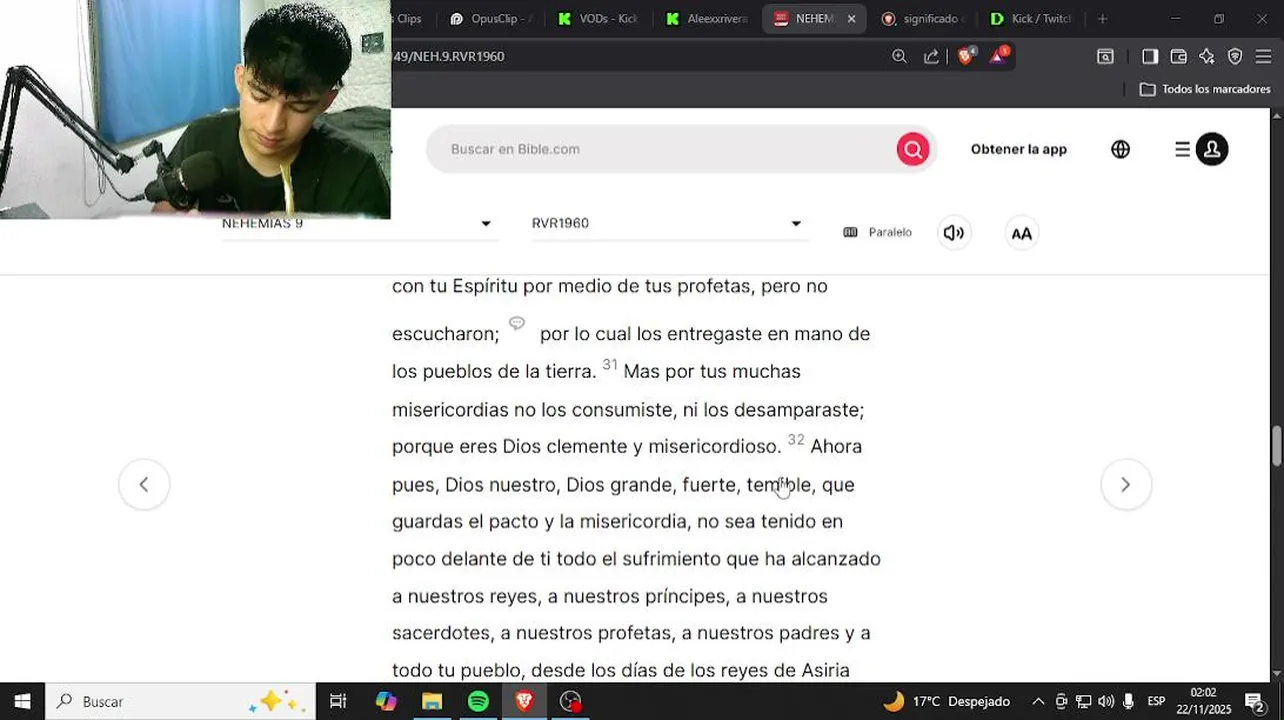Open the Leo AI sparkle icon
This screenshot has width=1284, height=720.
(x=1207, y=56)
